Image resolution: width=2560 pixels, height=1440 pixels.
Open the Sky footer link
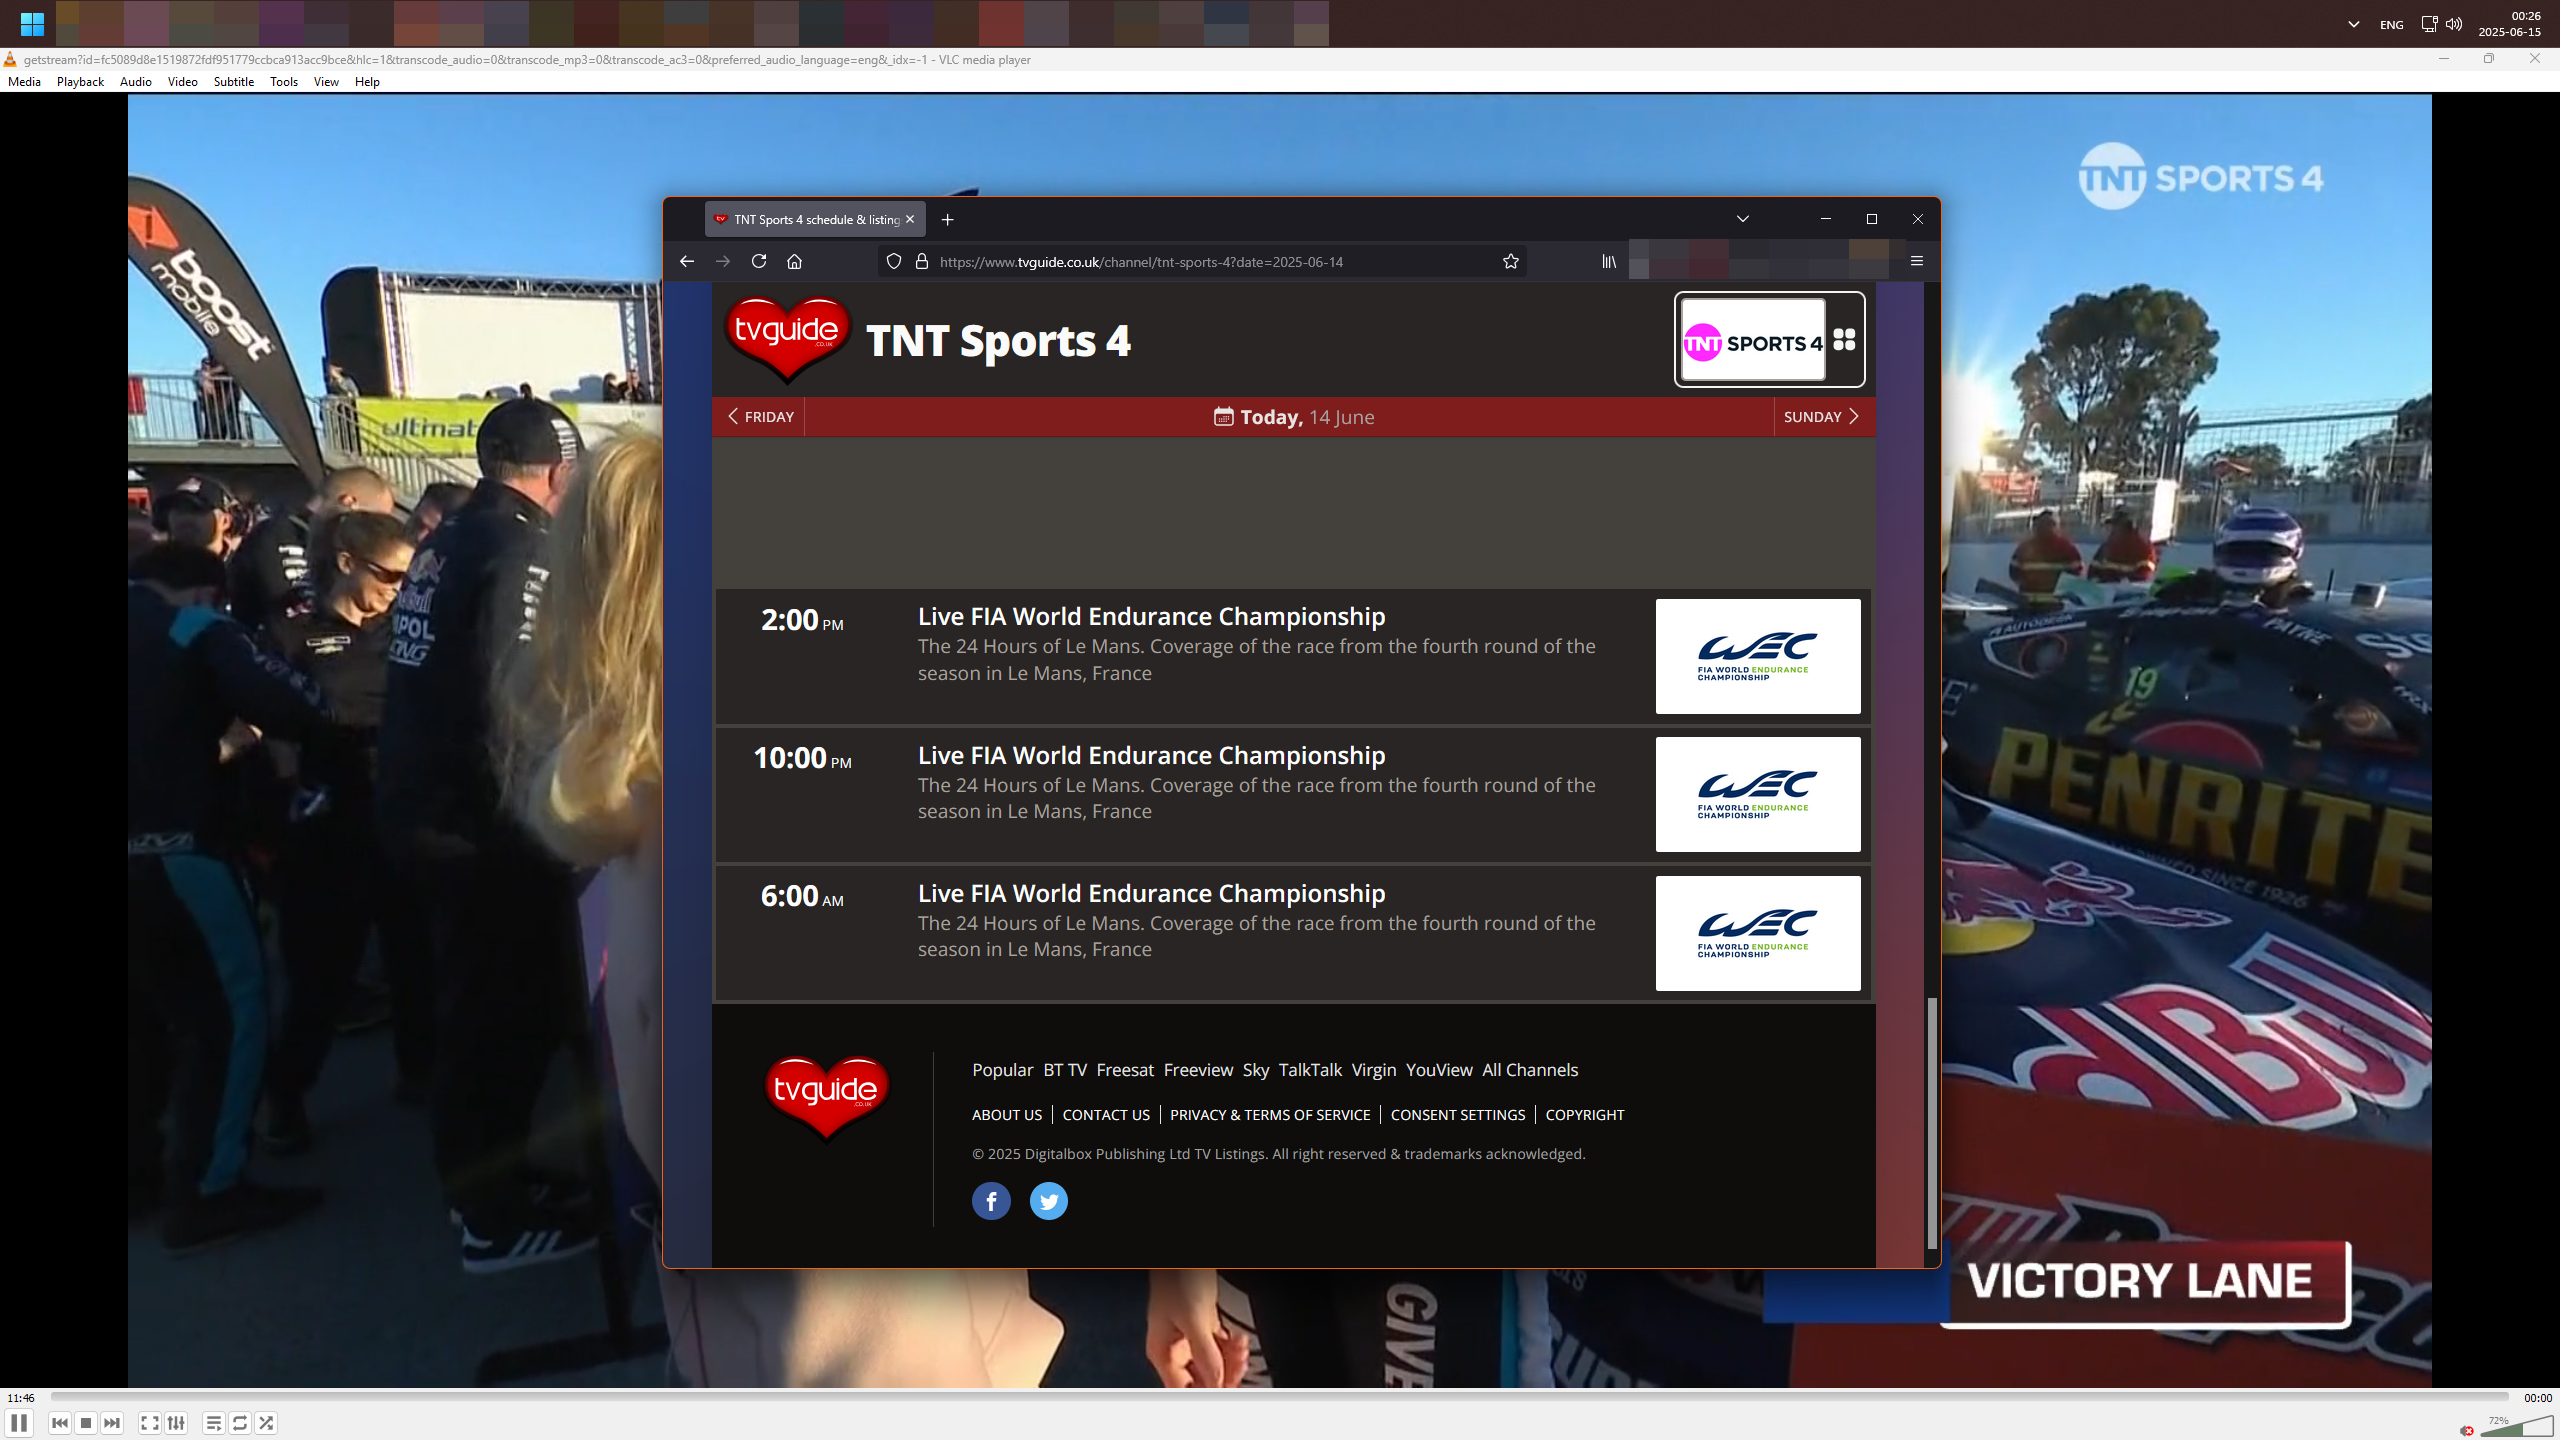click(1256, 1070)
